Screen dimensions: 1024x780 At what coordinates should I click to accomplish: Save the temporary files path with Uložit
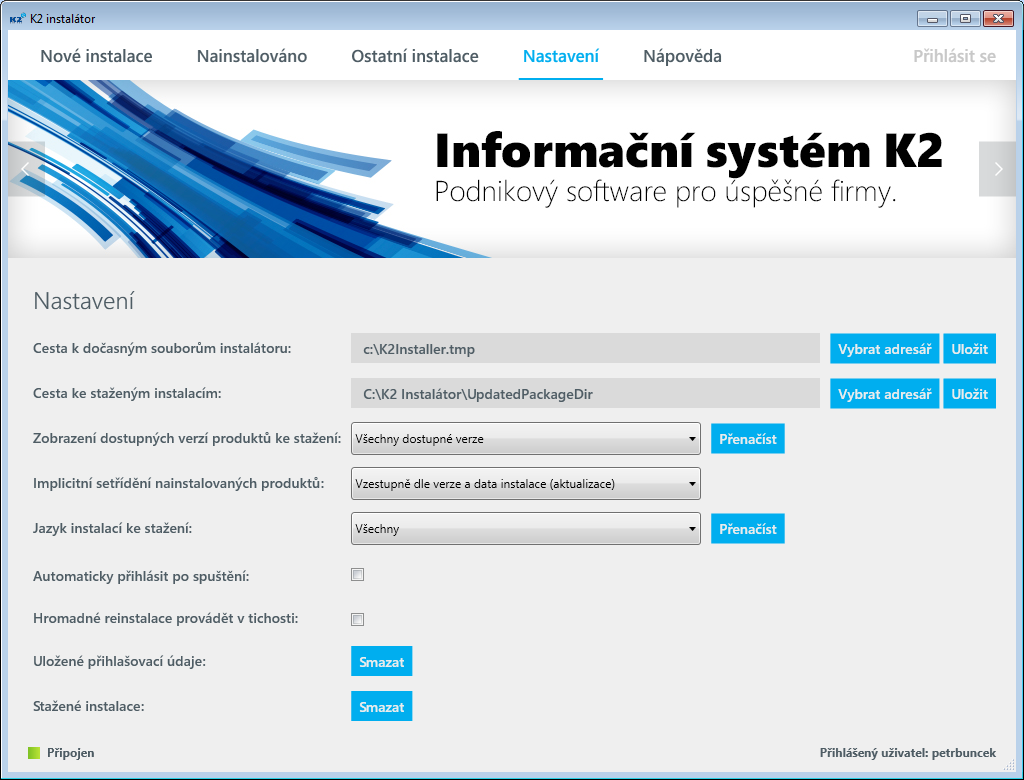point(969,349)
